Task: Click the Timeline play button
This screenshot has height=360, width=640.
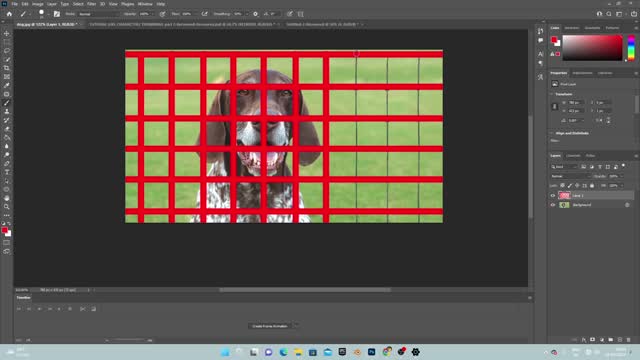Action: [39, 309]
